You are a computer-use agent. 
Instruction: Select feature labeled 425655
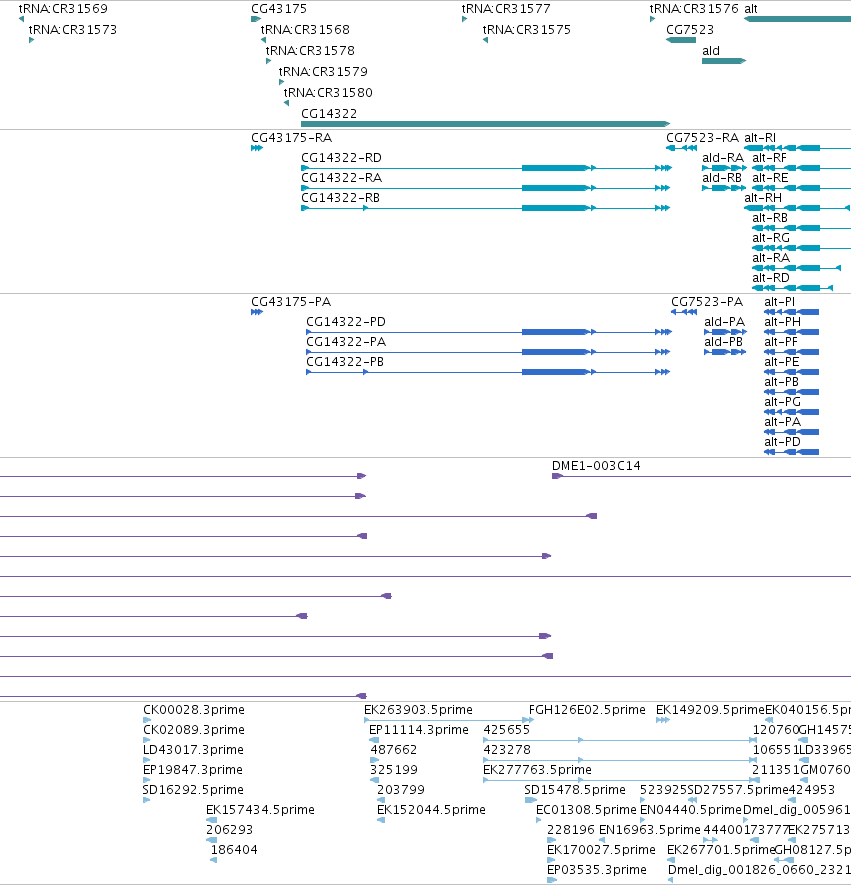click(507, 730)
